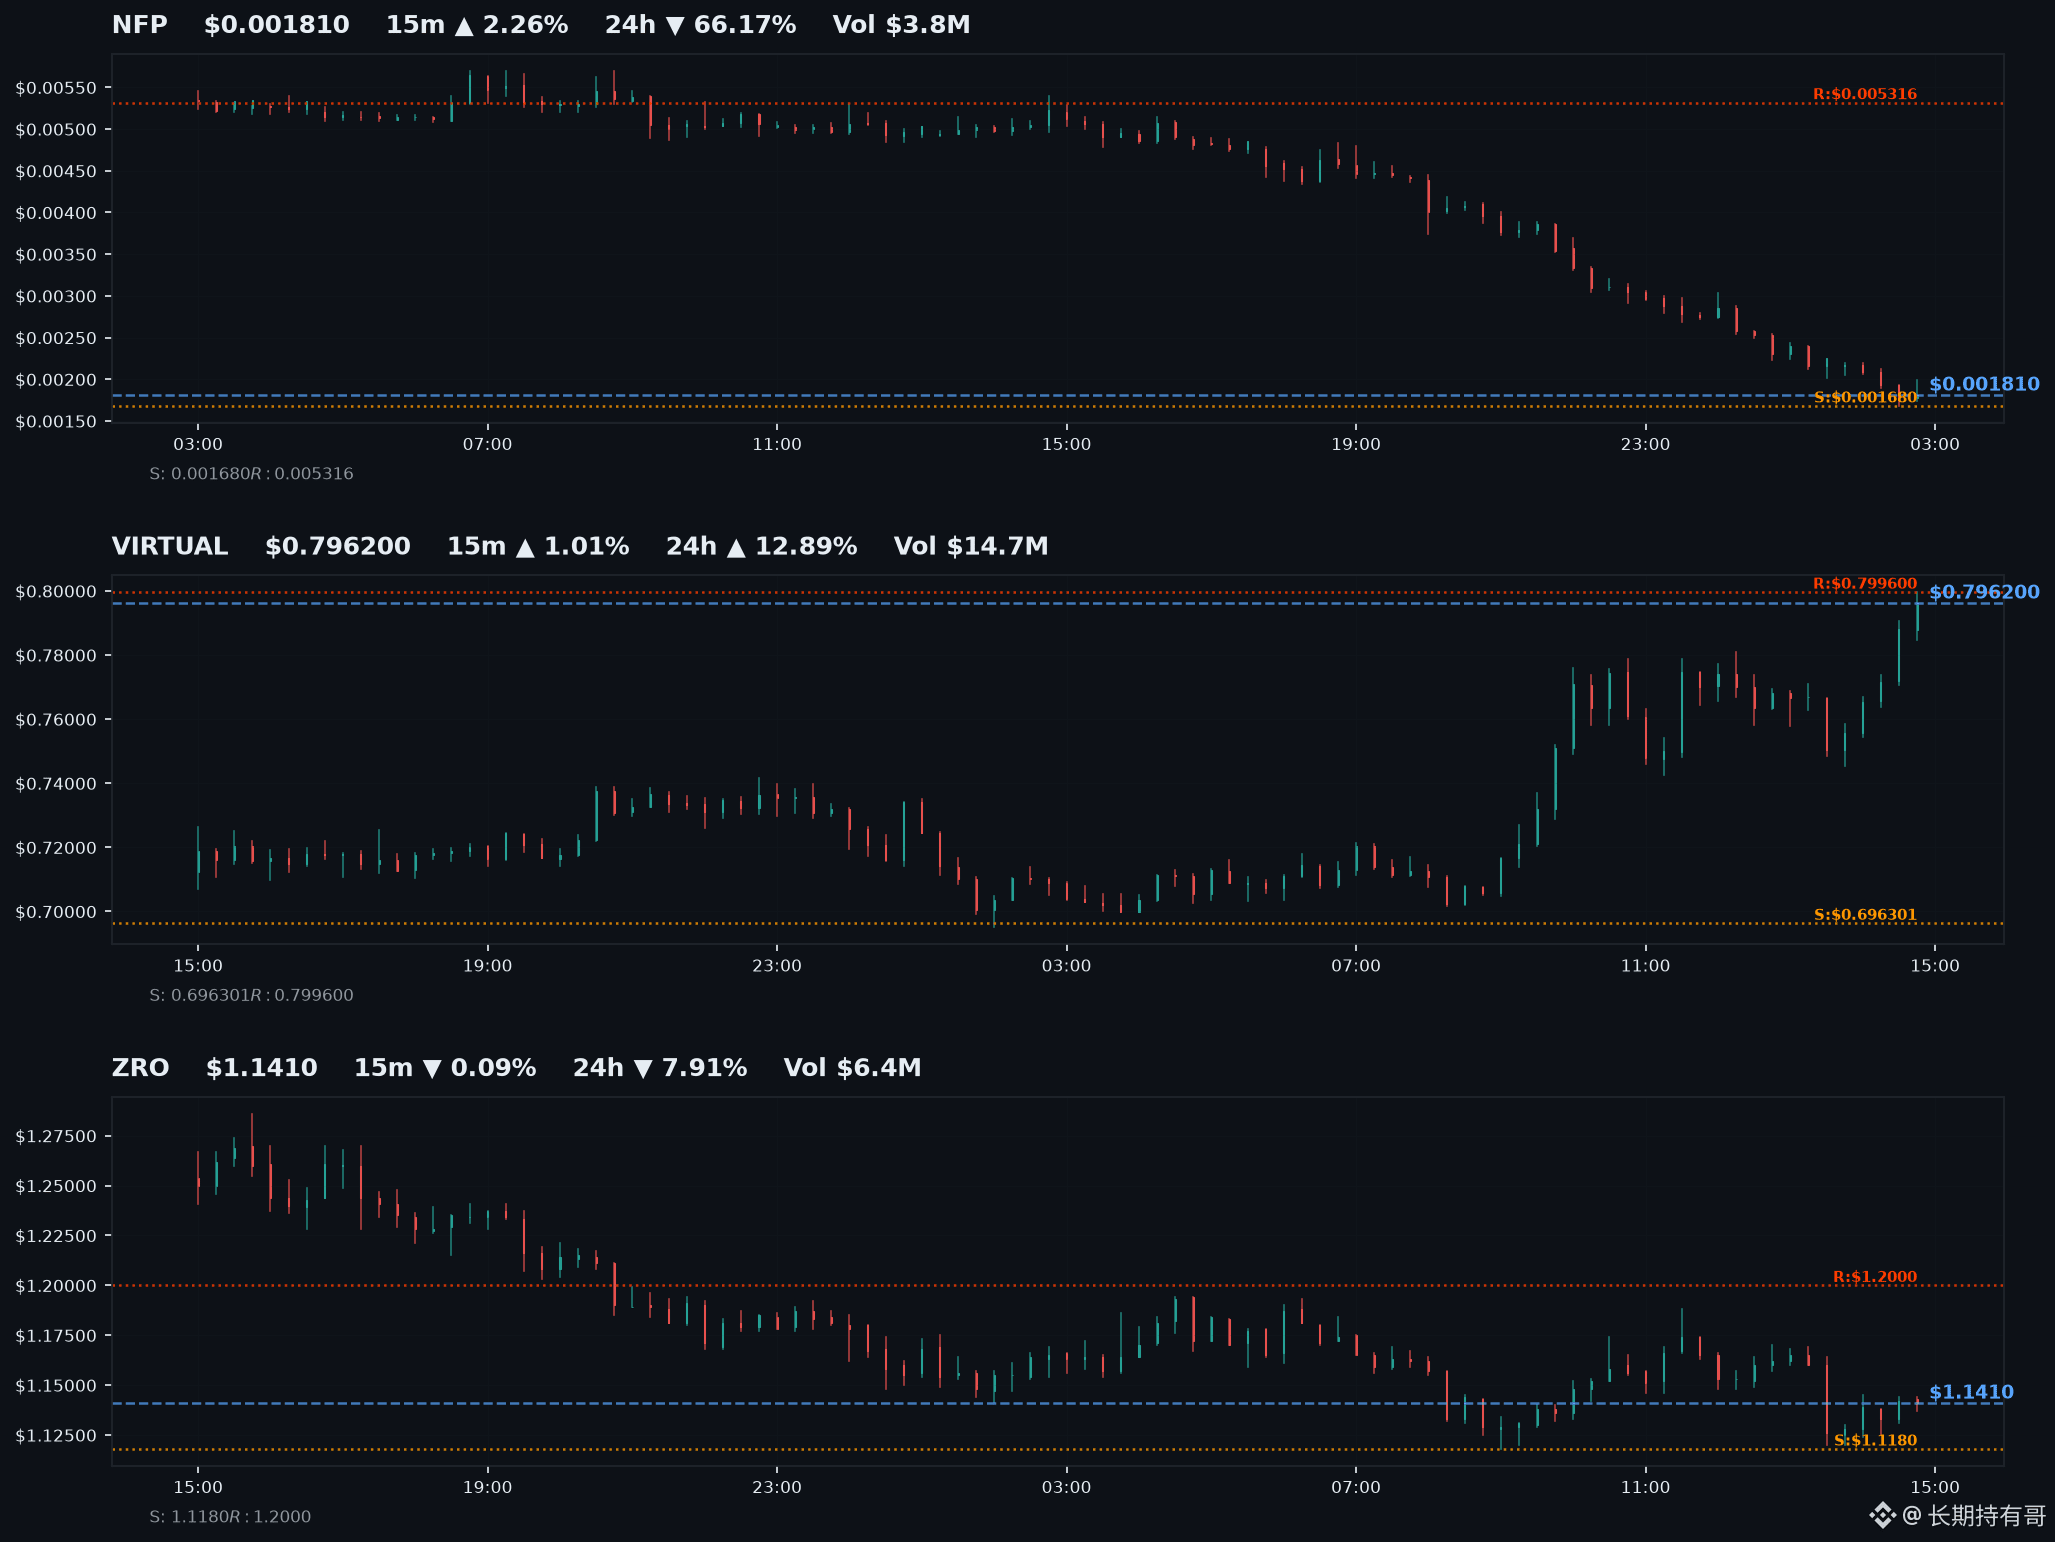Click the NFP ticker title
The height and width of the screenshot is (1542, 2055).
[139, 25]
